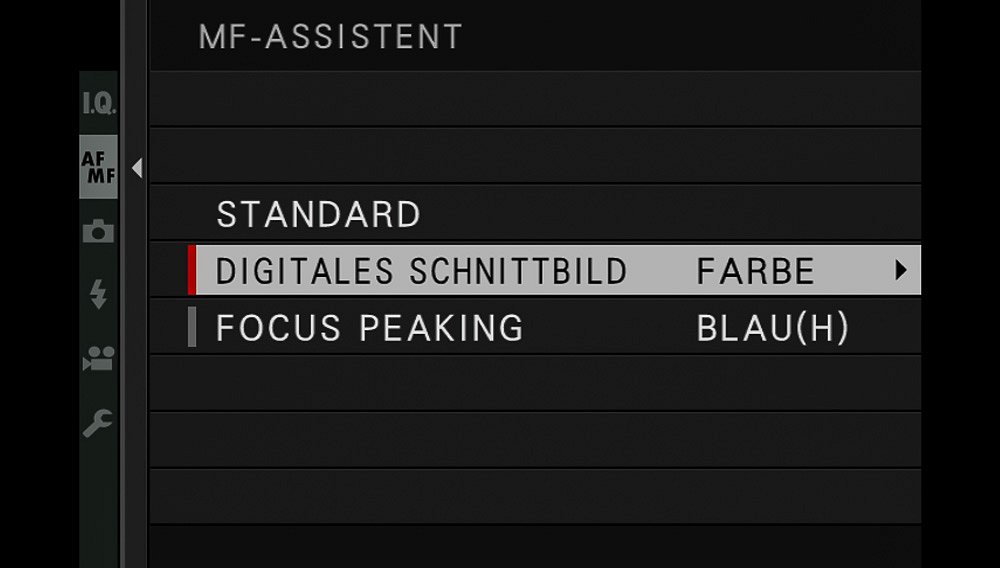Image resolution: width=1000 pixels, height=568 pixels.
Task: Open the flash settings lightning icon
Action: pyautogui.click(x=98, y=294)
